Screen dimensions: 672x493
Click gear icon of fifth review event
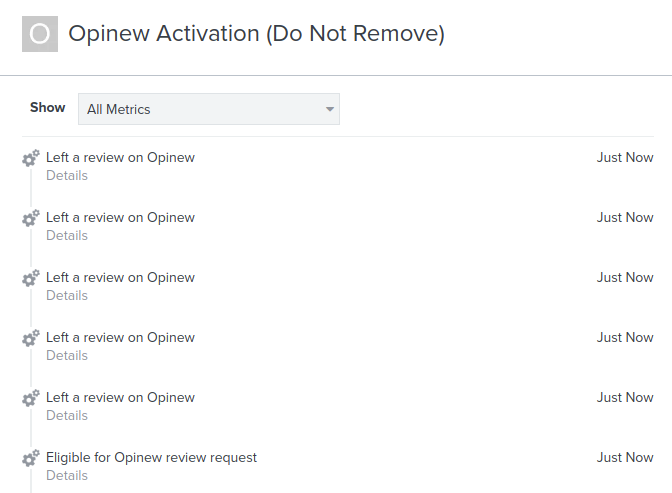pos(31,398)
